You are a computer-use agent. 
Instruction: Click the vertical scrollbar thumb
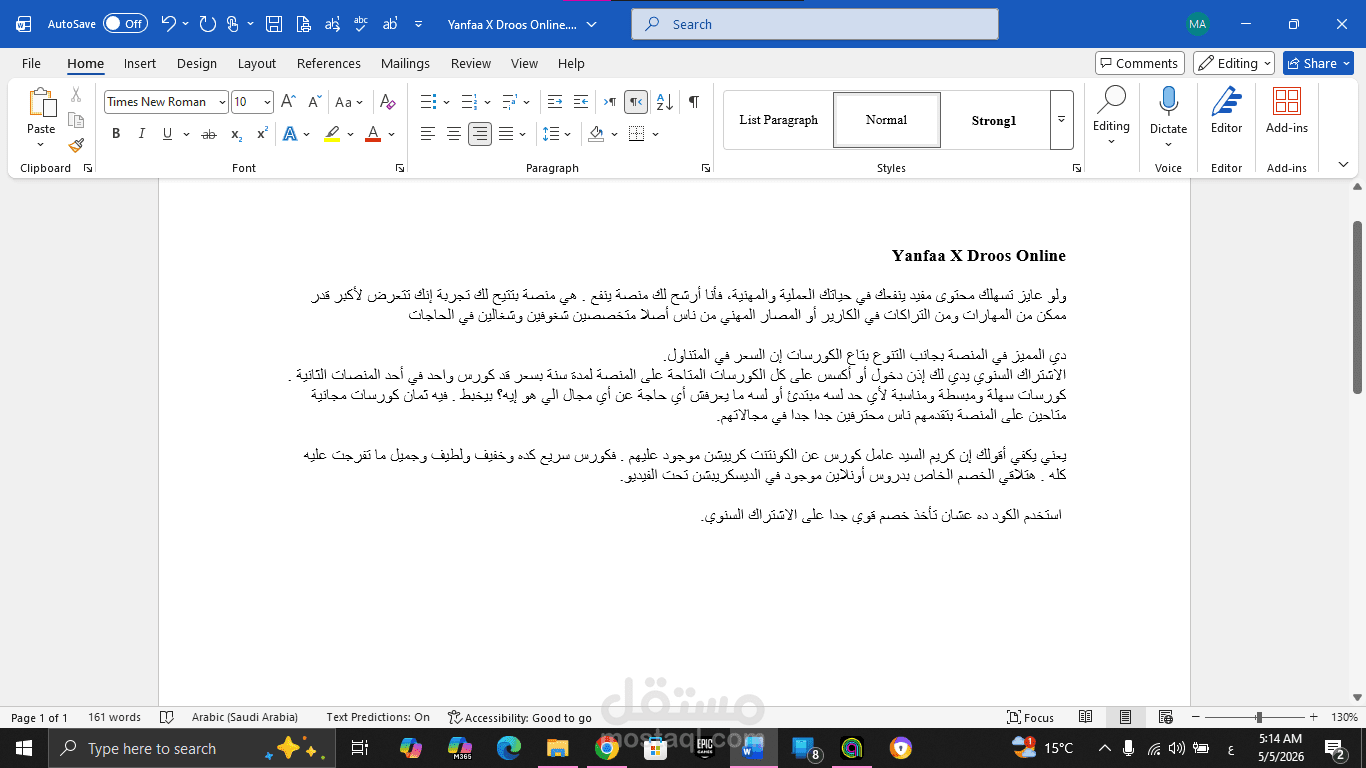1357,306
